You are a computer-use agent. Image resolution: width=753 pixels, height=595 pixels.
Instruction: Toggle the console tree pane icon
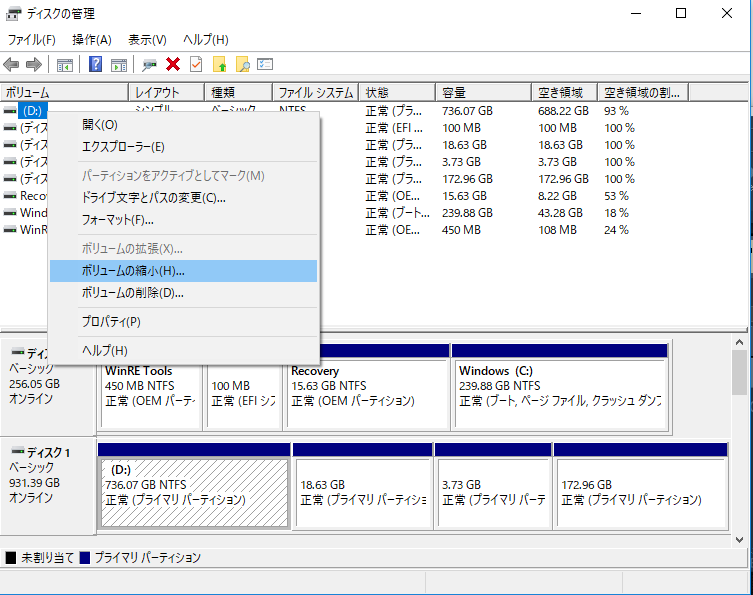pyautogui.click(x=65, y=64)
